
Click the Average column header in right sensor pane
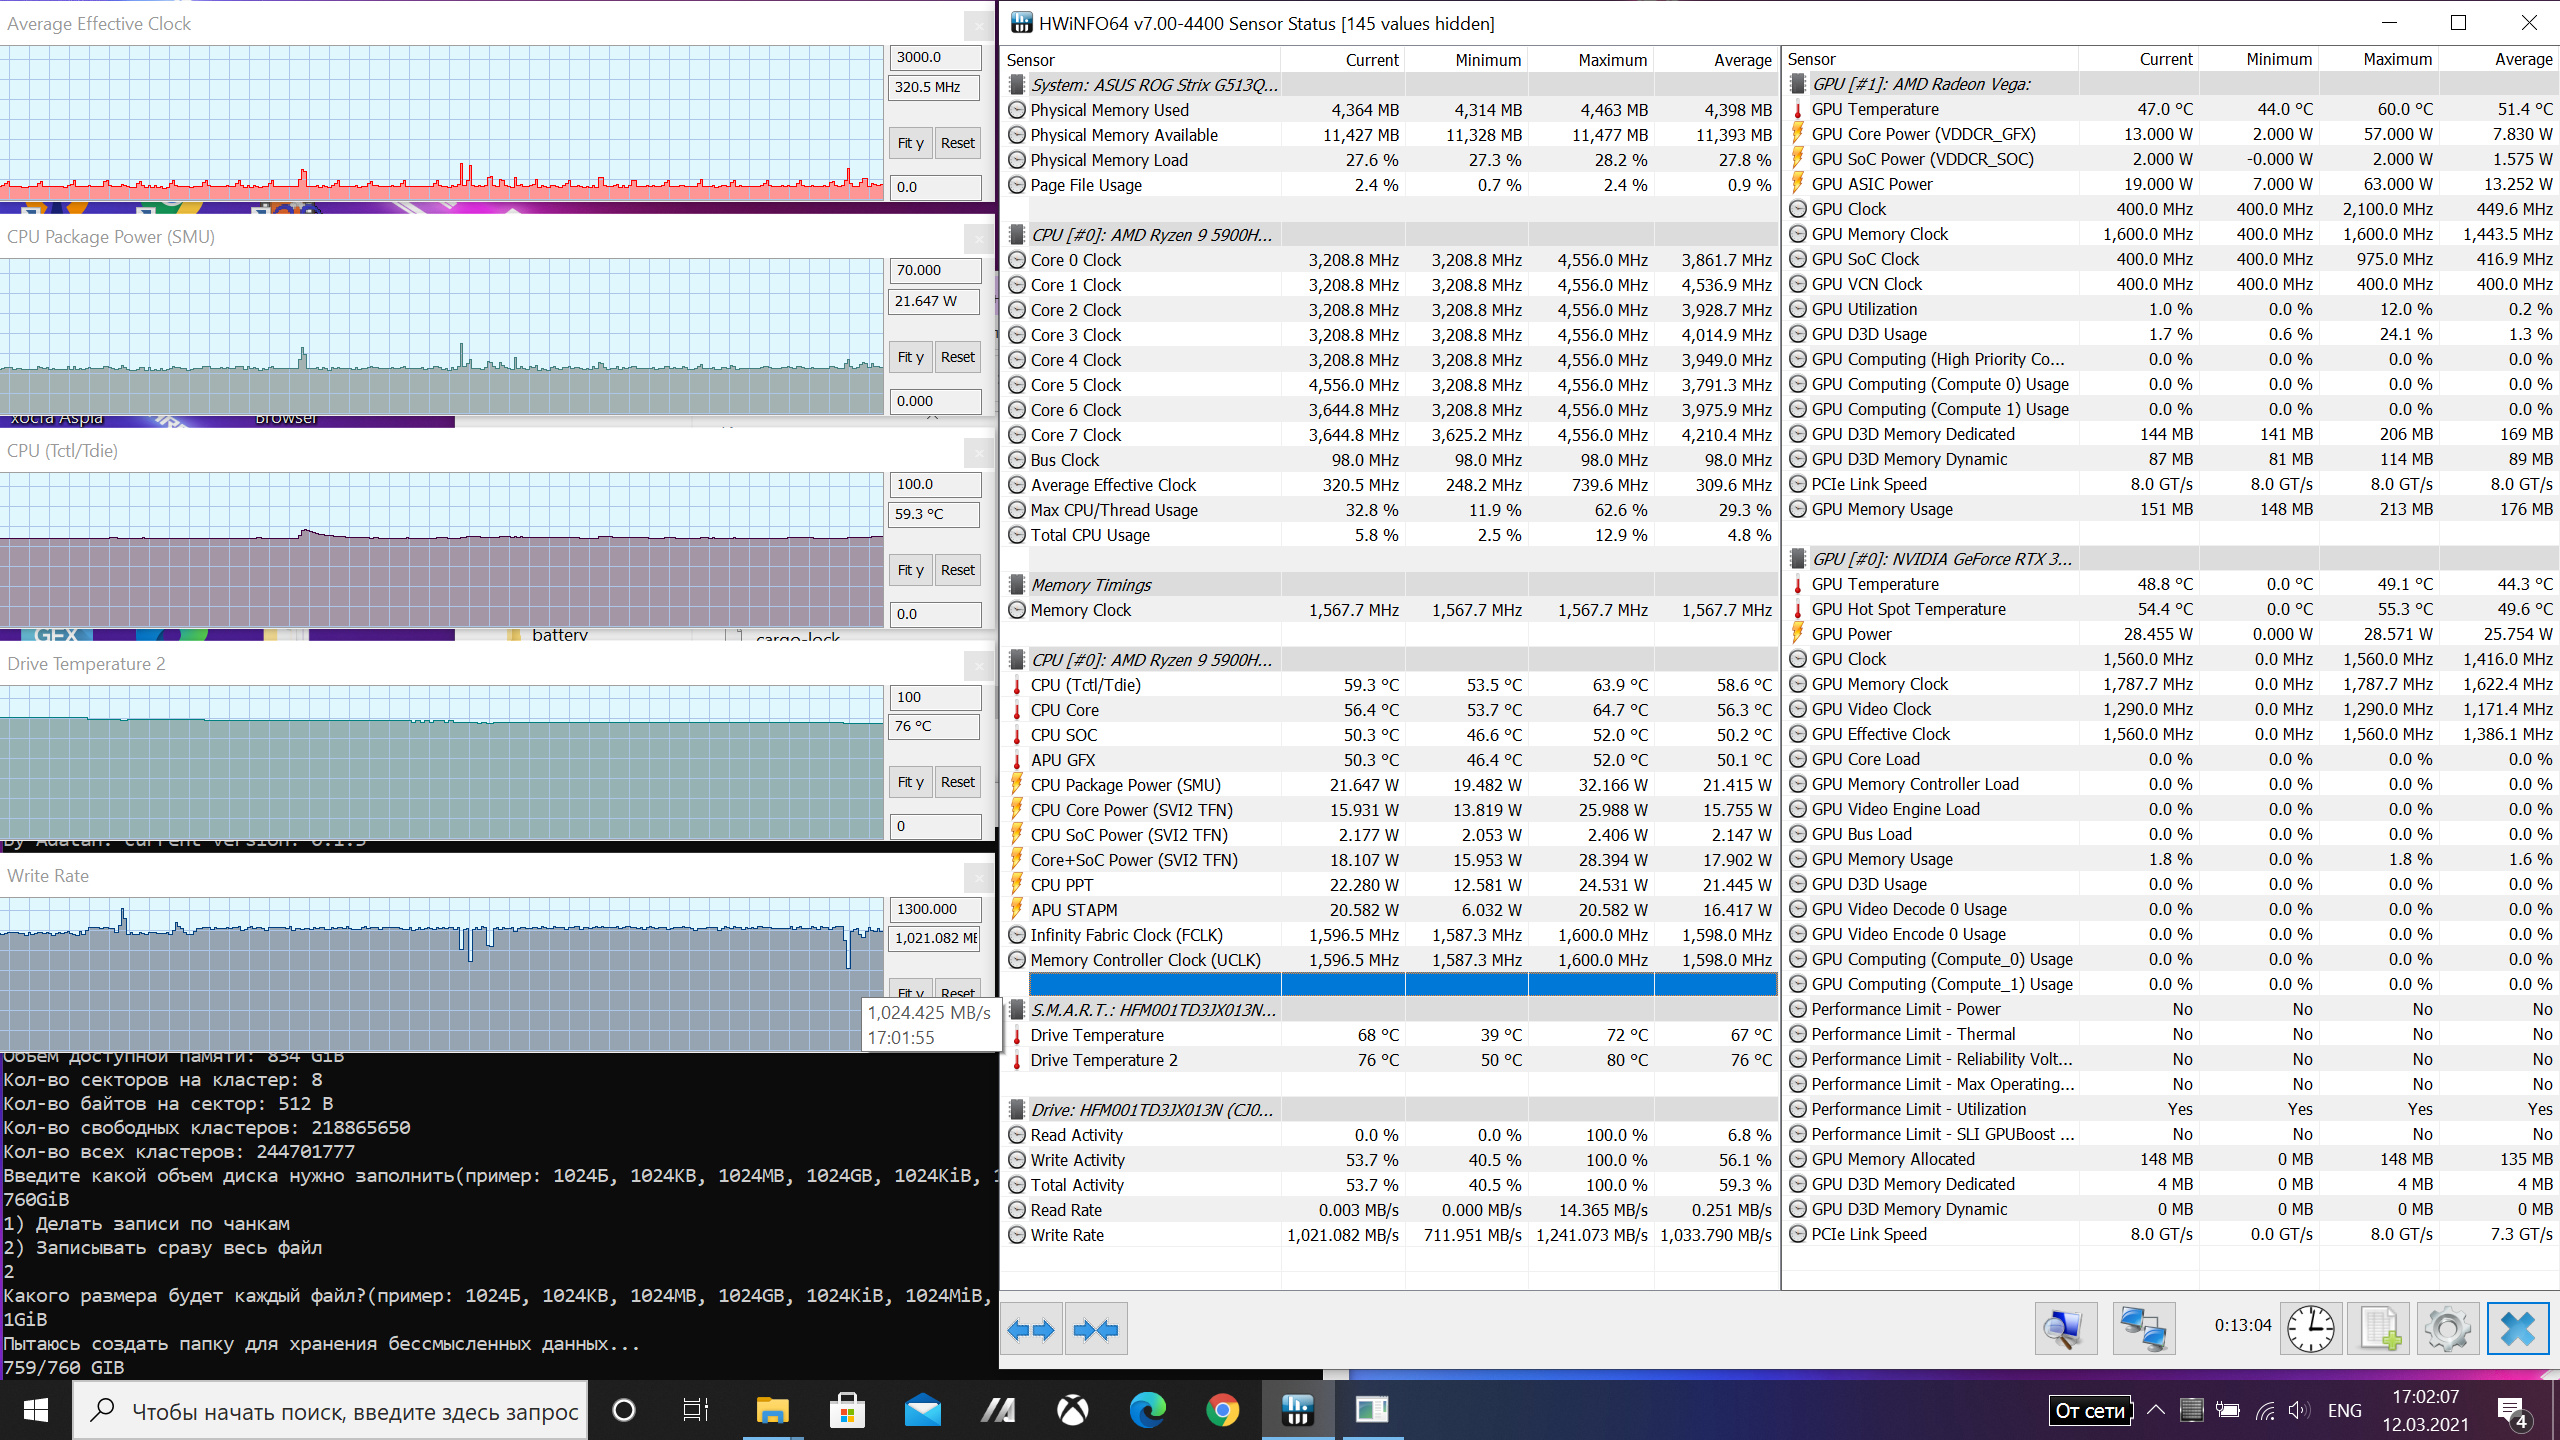pyautogui.click(x=2498, y=59)
